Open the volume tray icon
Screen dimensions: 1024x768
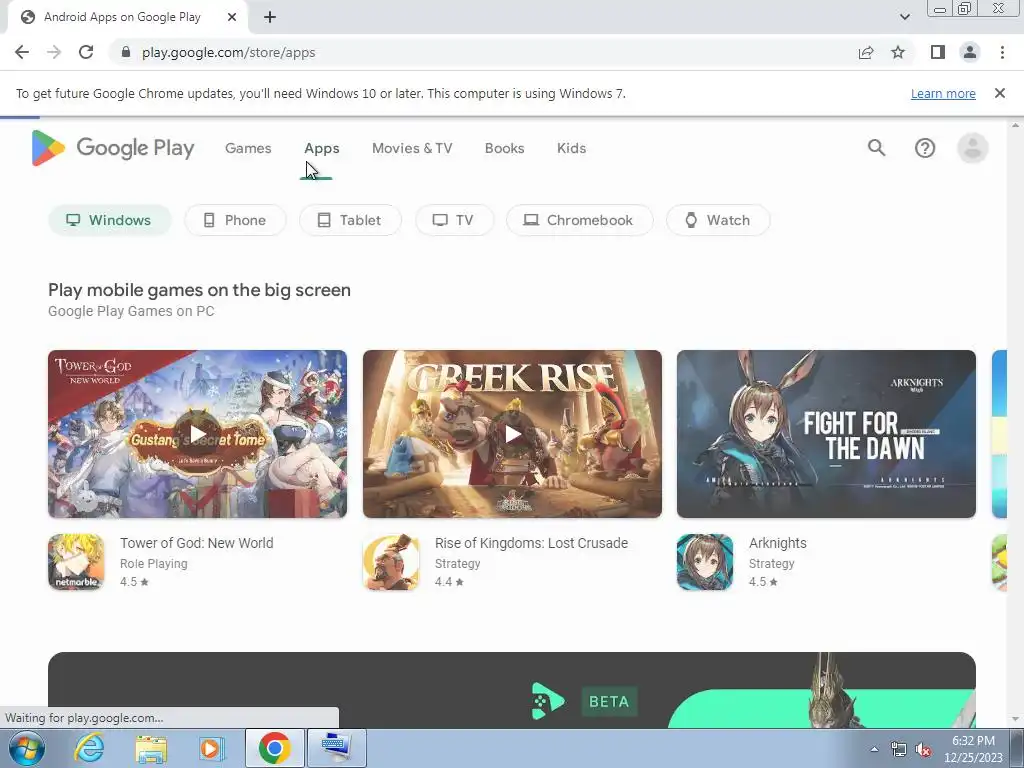(x=923, y=750)
